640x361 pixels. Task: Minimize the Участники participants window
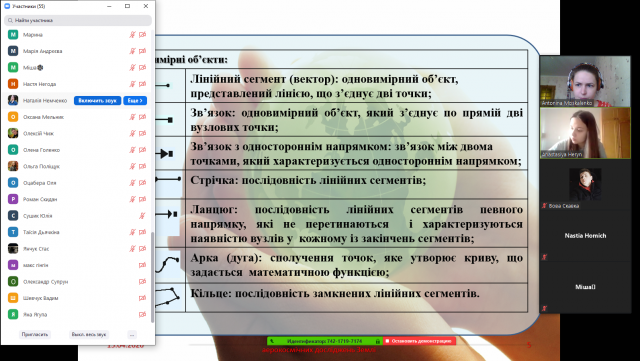point(109,6)
